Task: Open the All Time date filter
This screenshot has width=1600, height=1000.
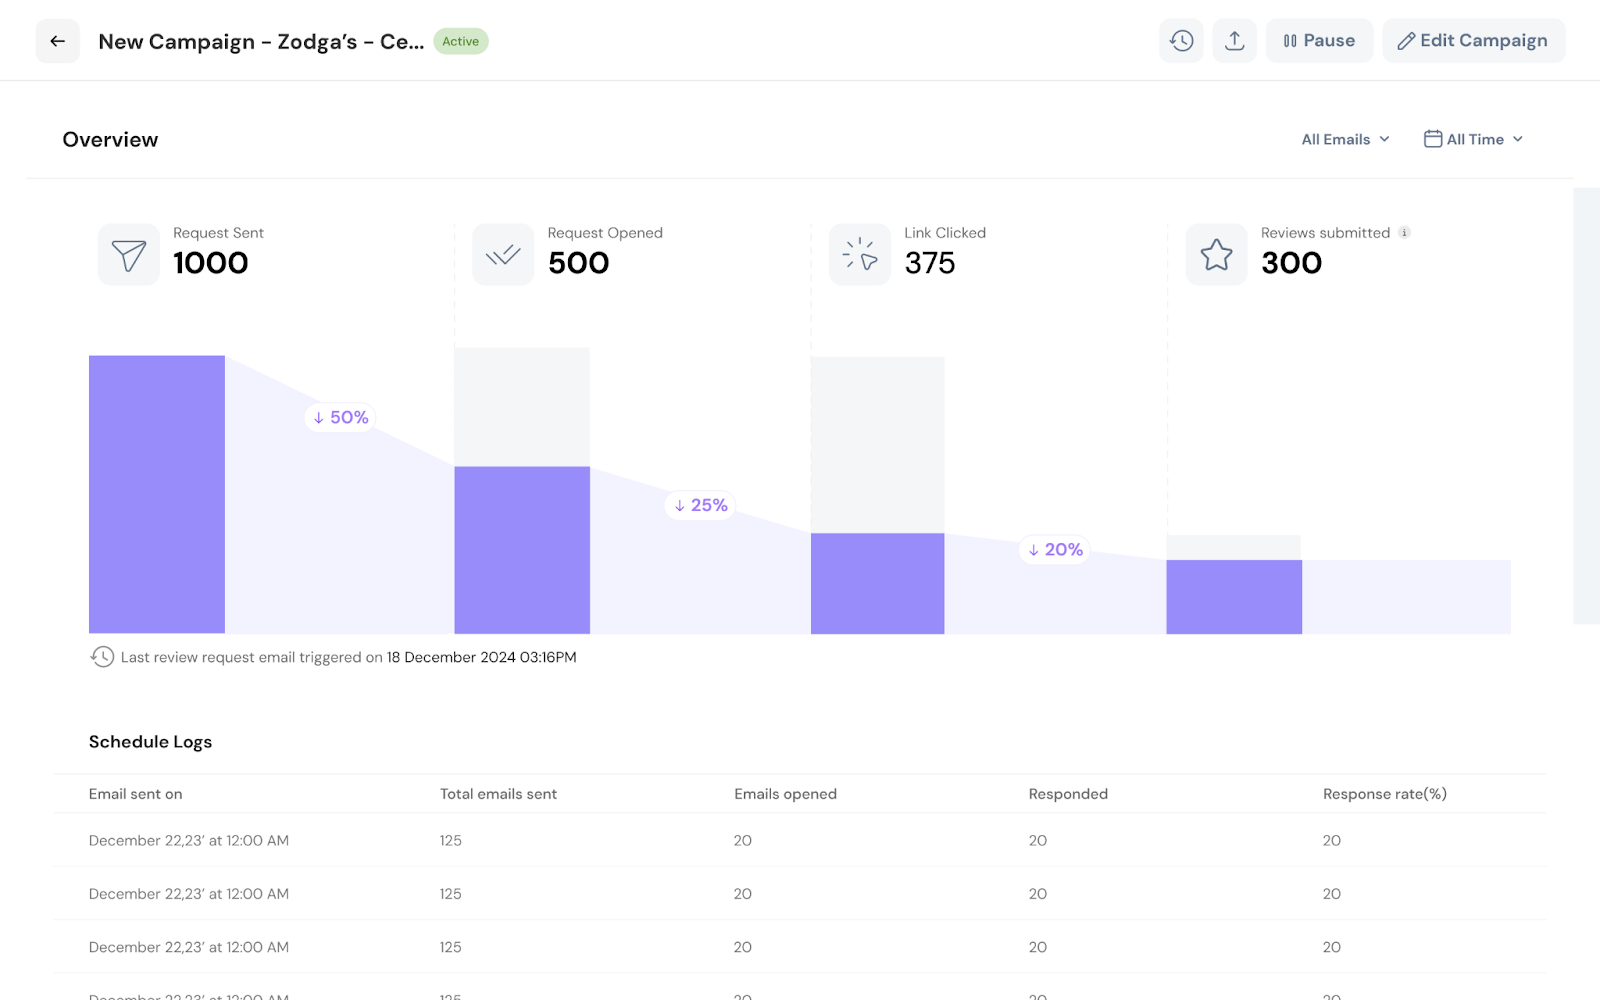Action: (1473, 139)
